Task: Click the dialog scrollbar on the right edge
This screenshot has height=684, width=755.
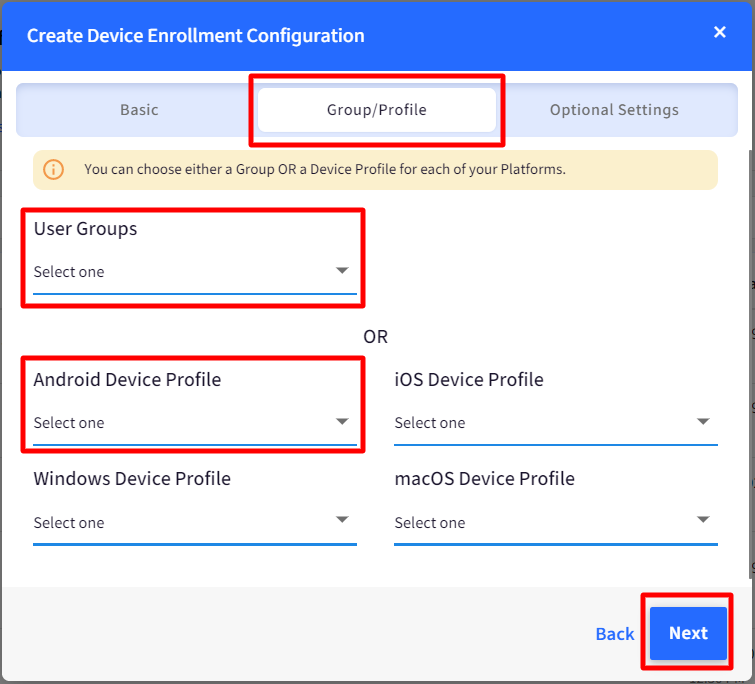Action: pyautogui.click(x=752, y=363)
